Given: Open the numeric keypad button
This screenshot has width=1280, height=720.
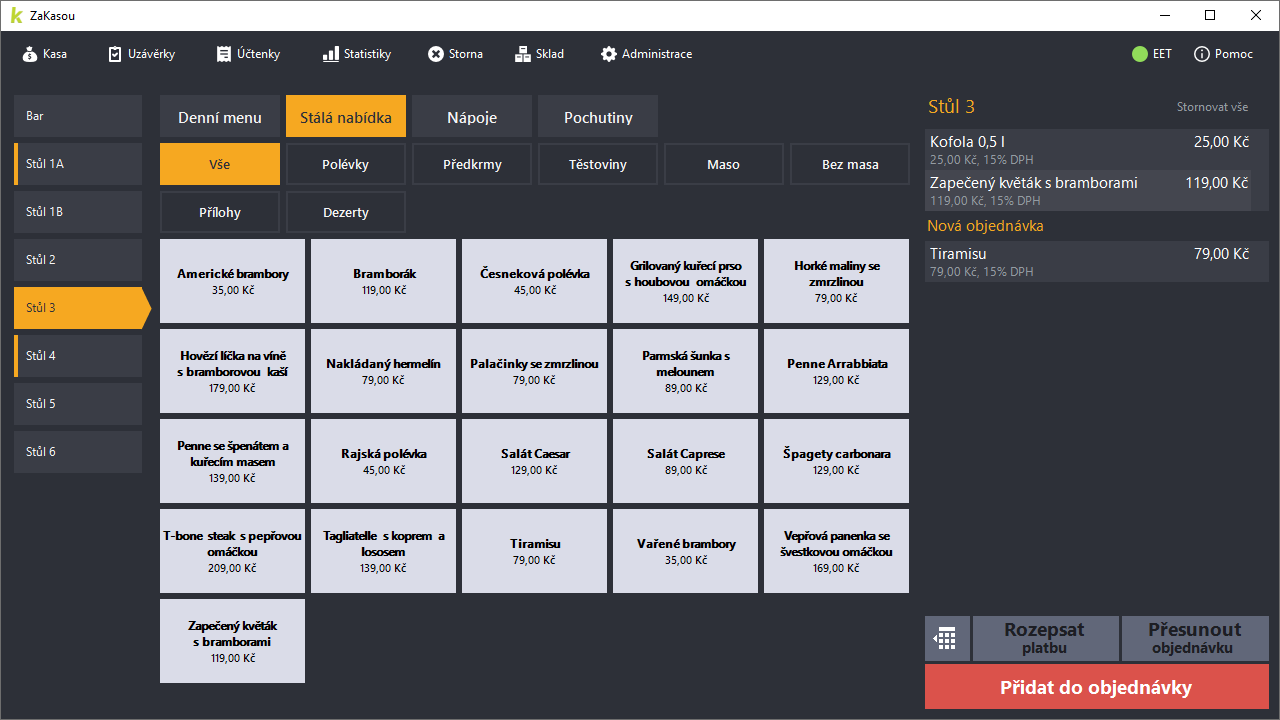Looking at the screenshot, I should coord(946,638).
